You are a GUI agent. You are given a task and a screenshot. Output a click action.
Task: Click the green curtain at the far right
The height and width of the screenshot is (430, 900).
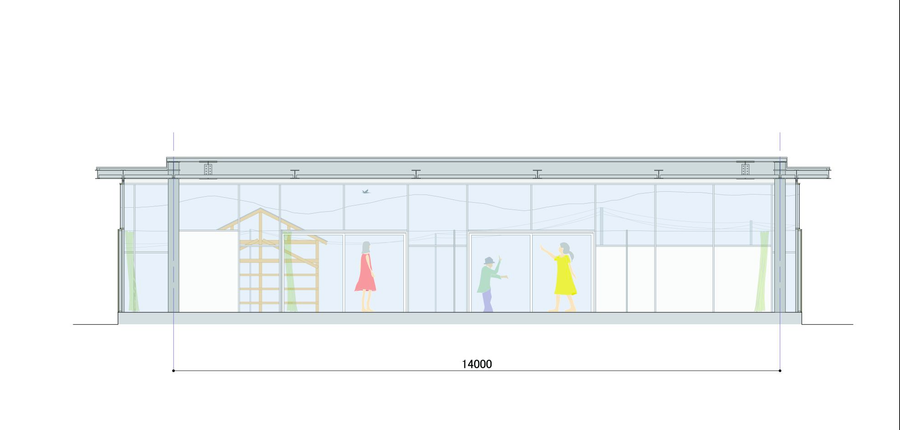pos(765,270)
